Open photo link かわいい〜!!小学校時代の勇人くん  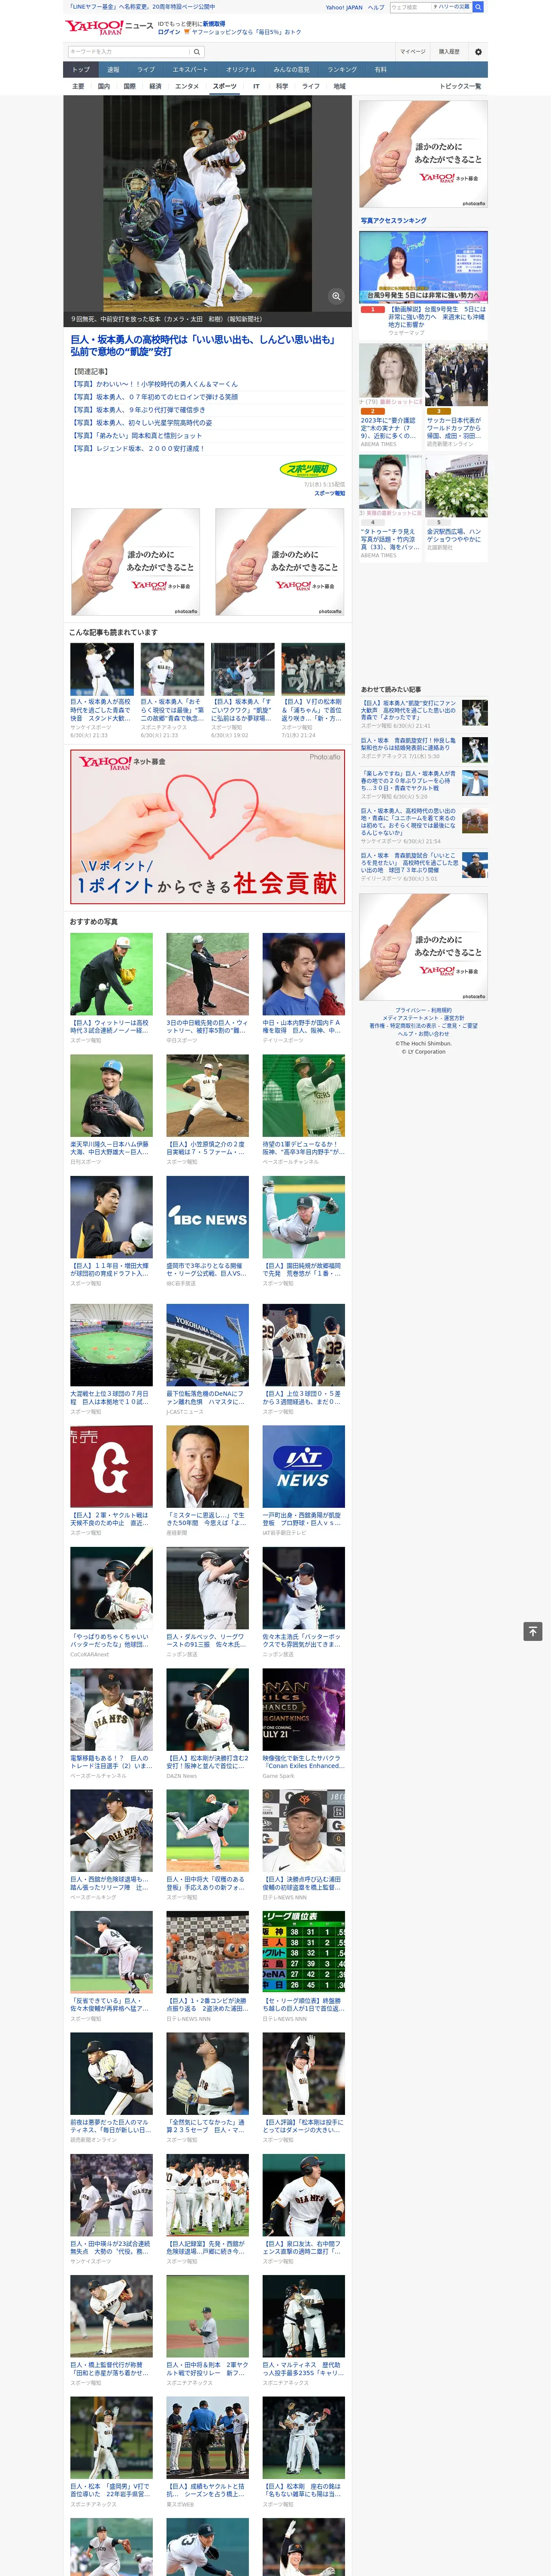pos(155,384)
